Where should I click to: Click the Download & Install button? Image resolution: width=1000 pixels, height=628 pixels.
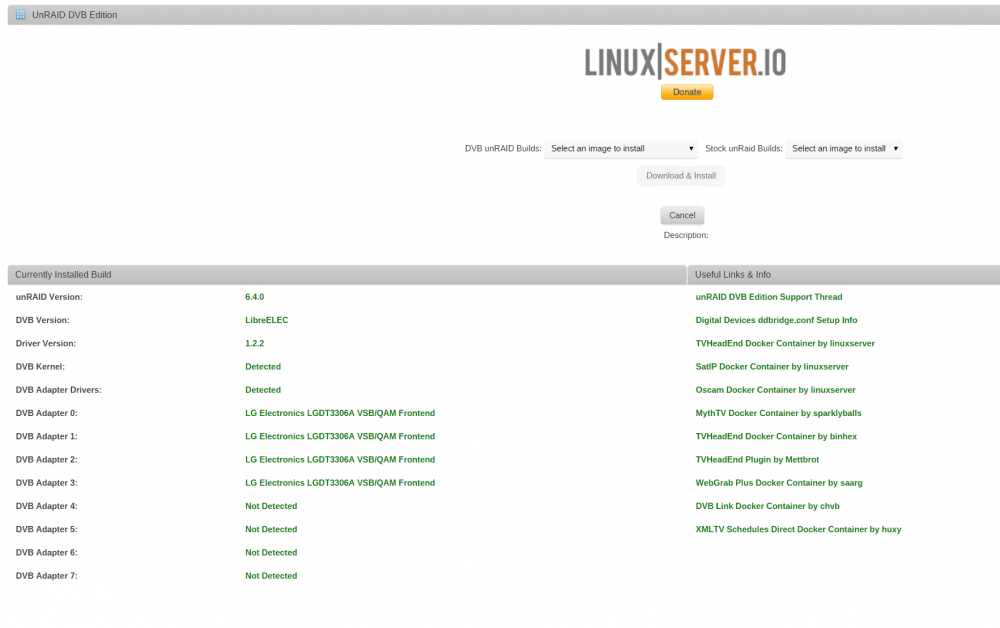pyautogui.click(x=680, y=176)
